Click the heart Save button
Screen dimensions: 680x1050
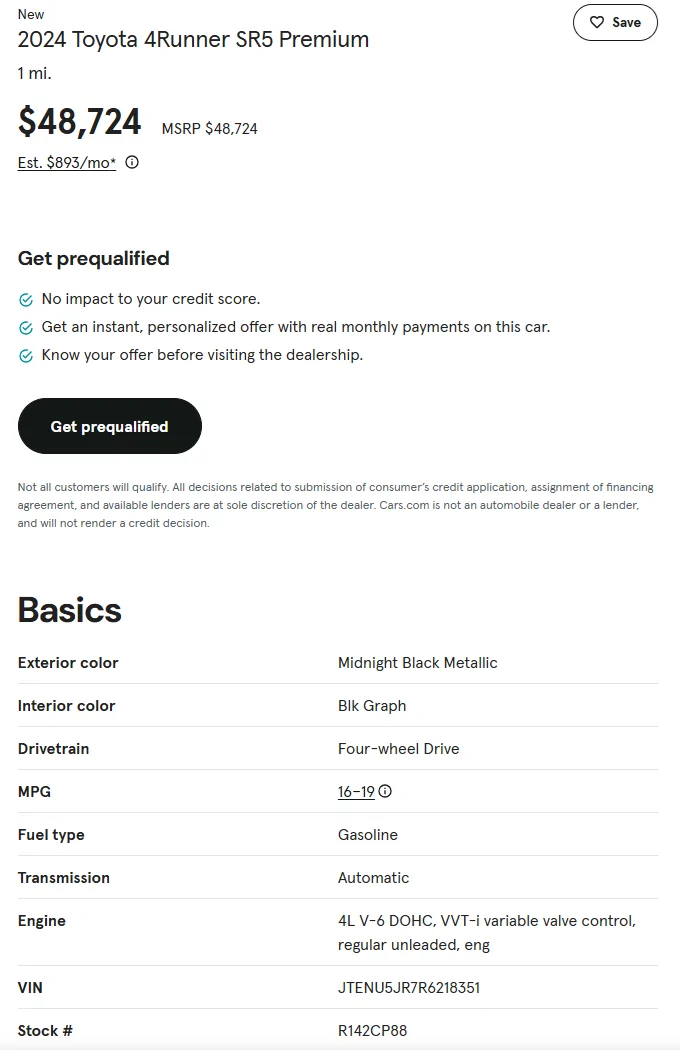tap(615, 23)
